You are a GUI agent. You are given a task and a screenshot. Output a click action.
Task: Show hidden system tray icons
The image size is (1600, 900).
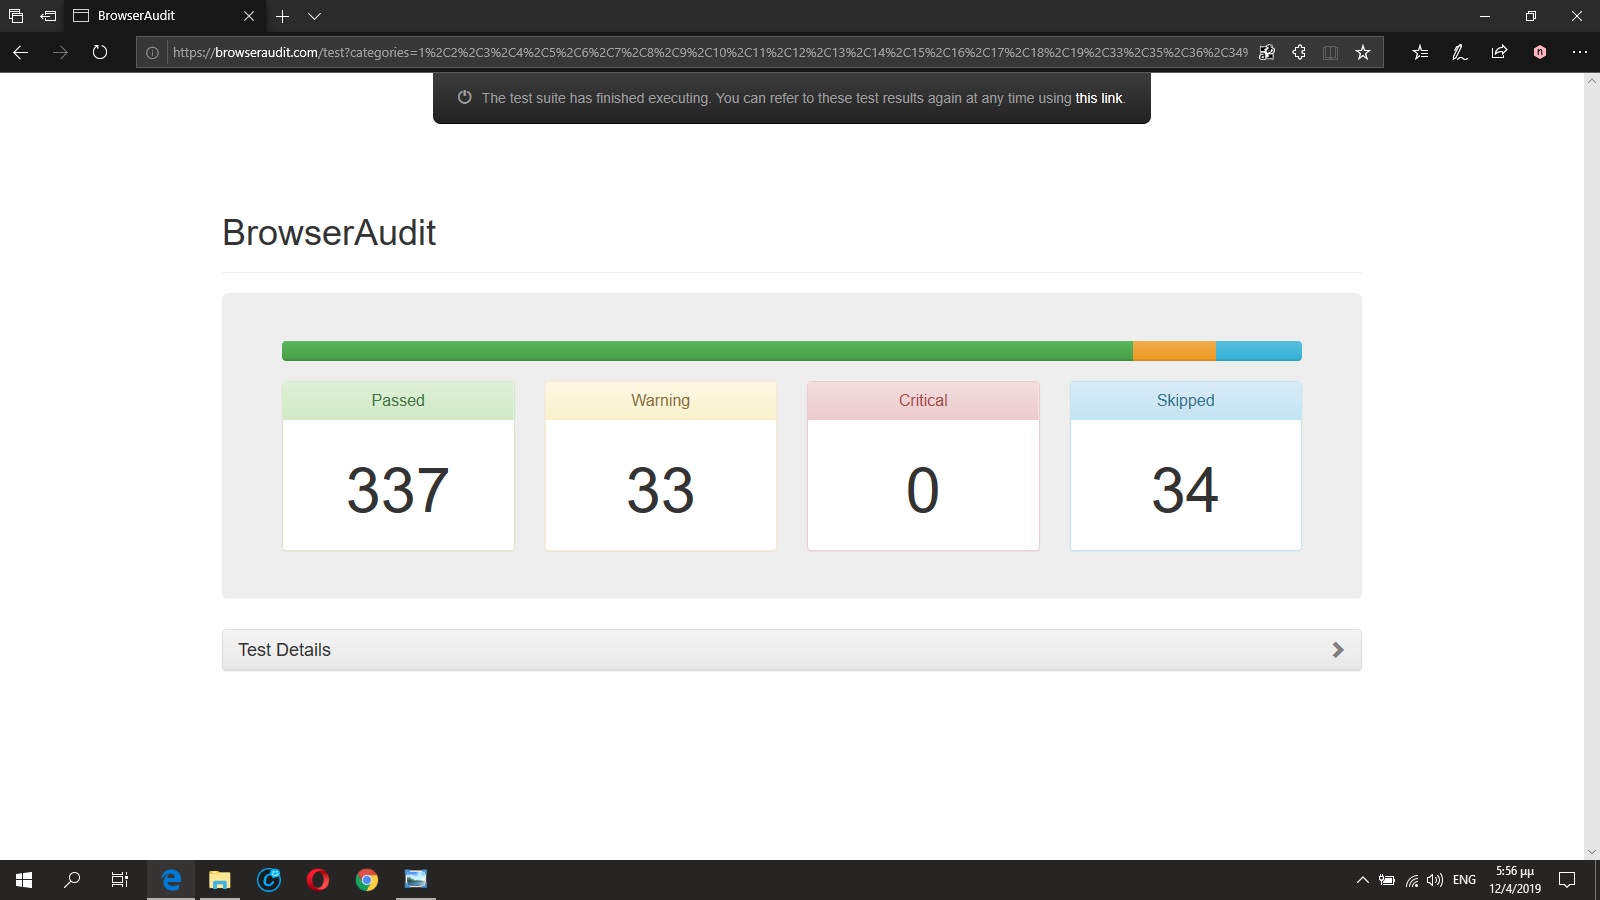pyautogui.click(x=1362, y=880)
